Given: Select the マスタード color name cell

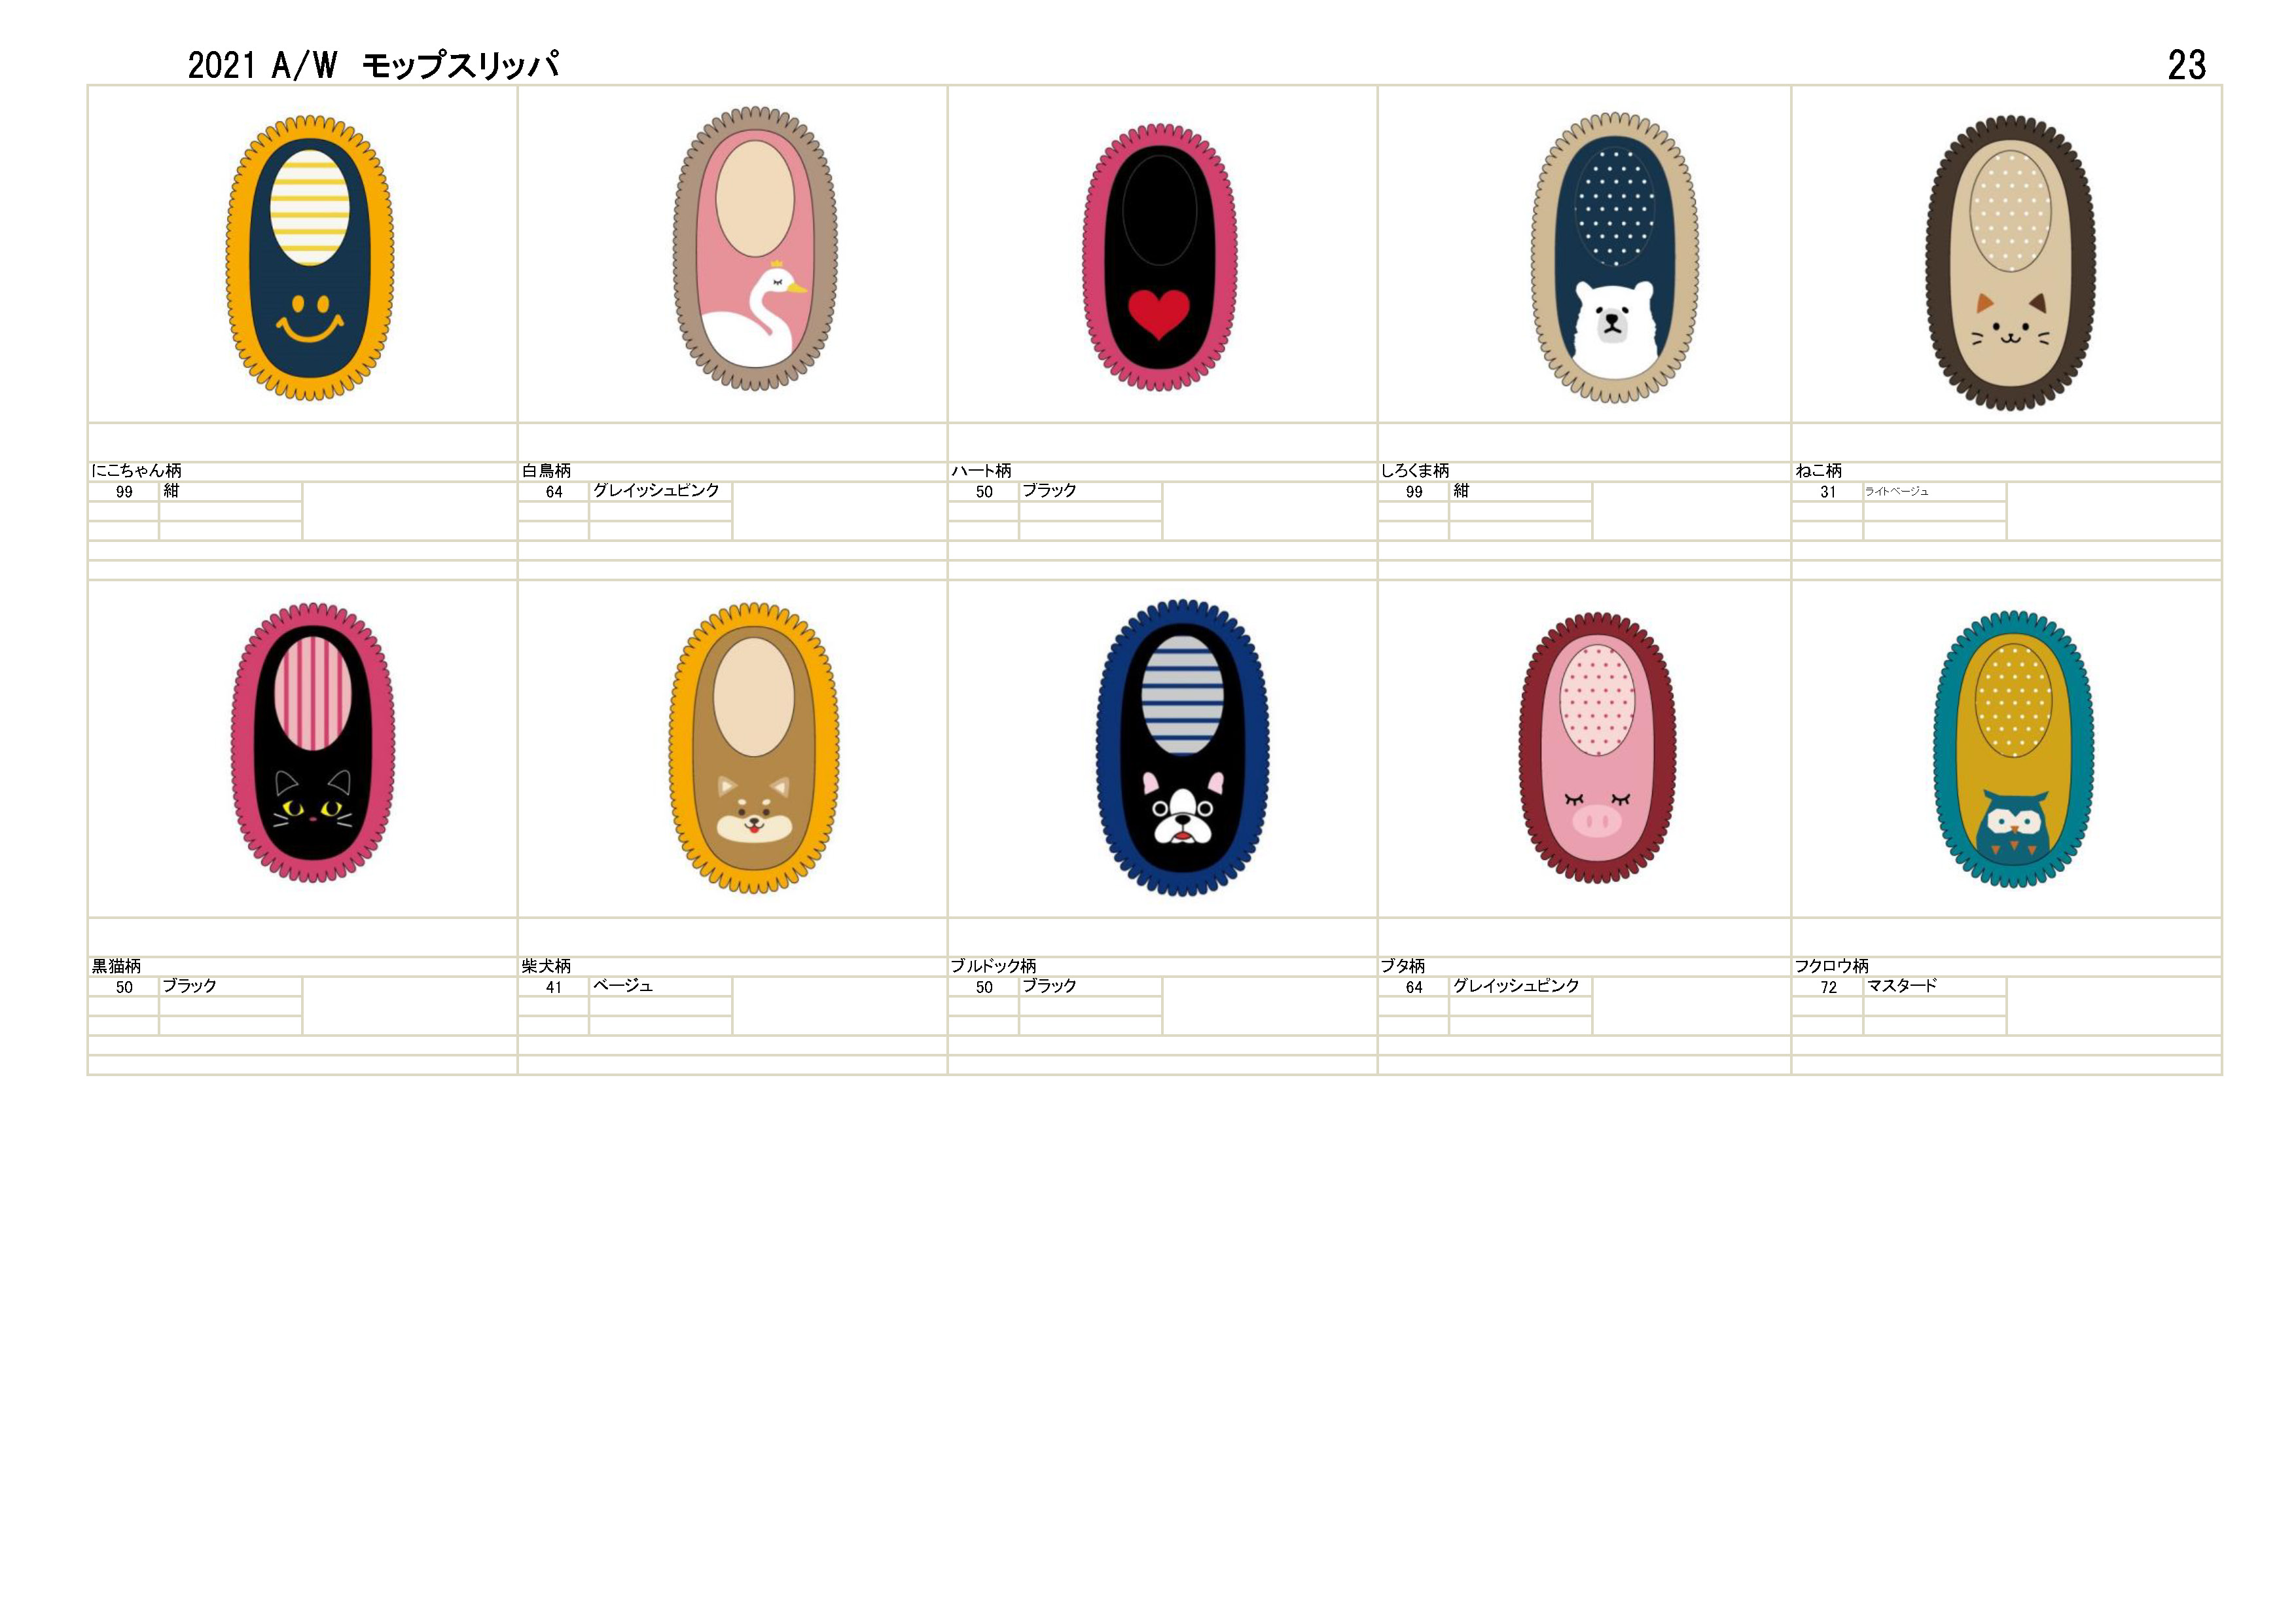Looking at the screenshot, I should coord(1934,986).
